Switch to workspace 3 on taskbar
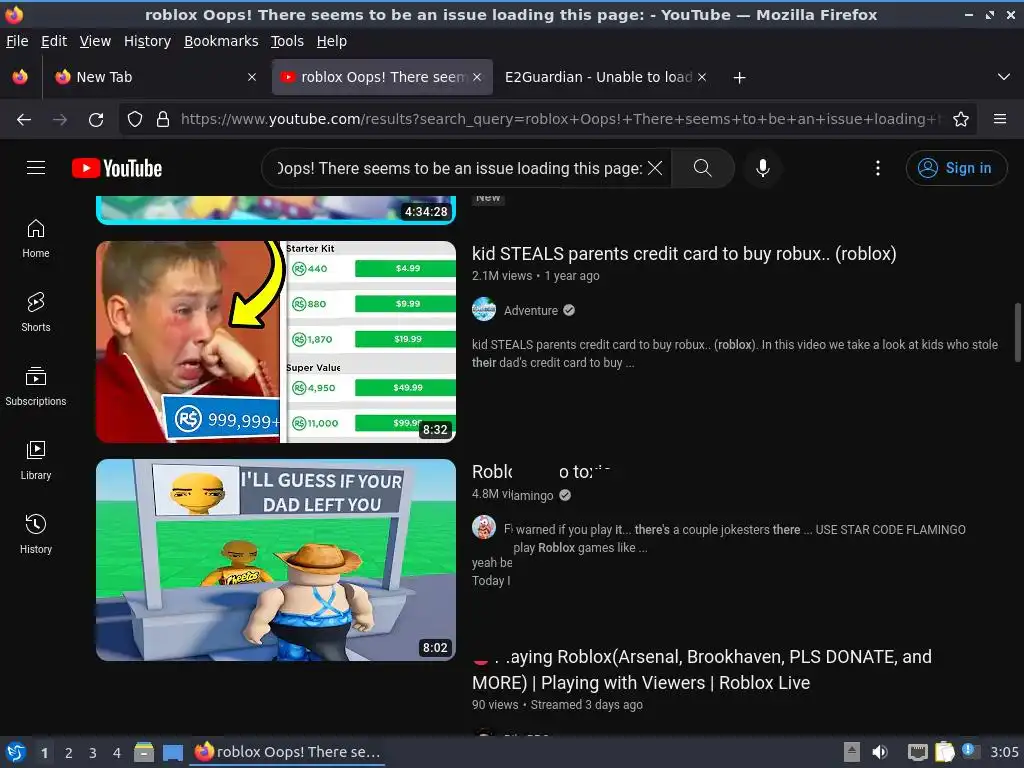 tap(93, 753)
